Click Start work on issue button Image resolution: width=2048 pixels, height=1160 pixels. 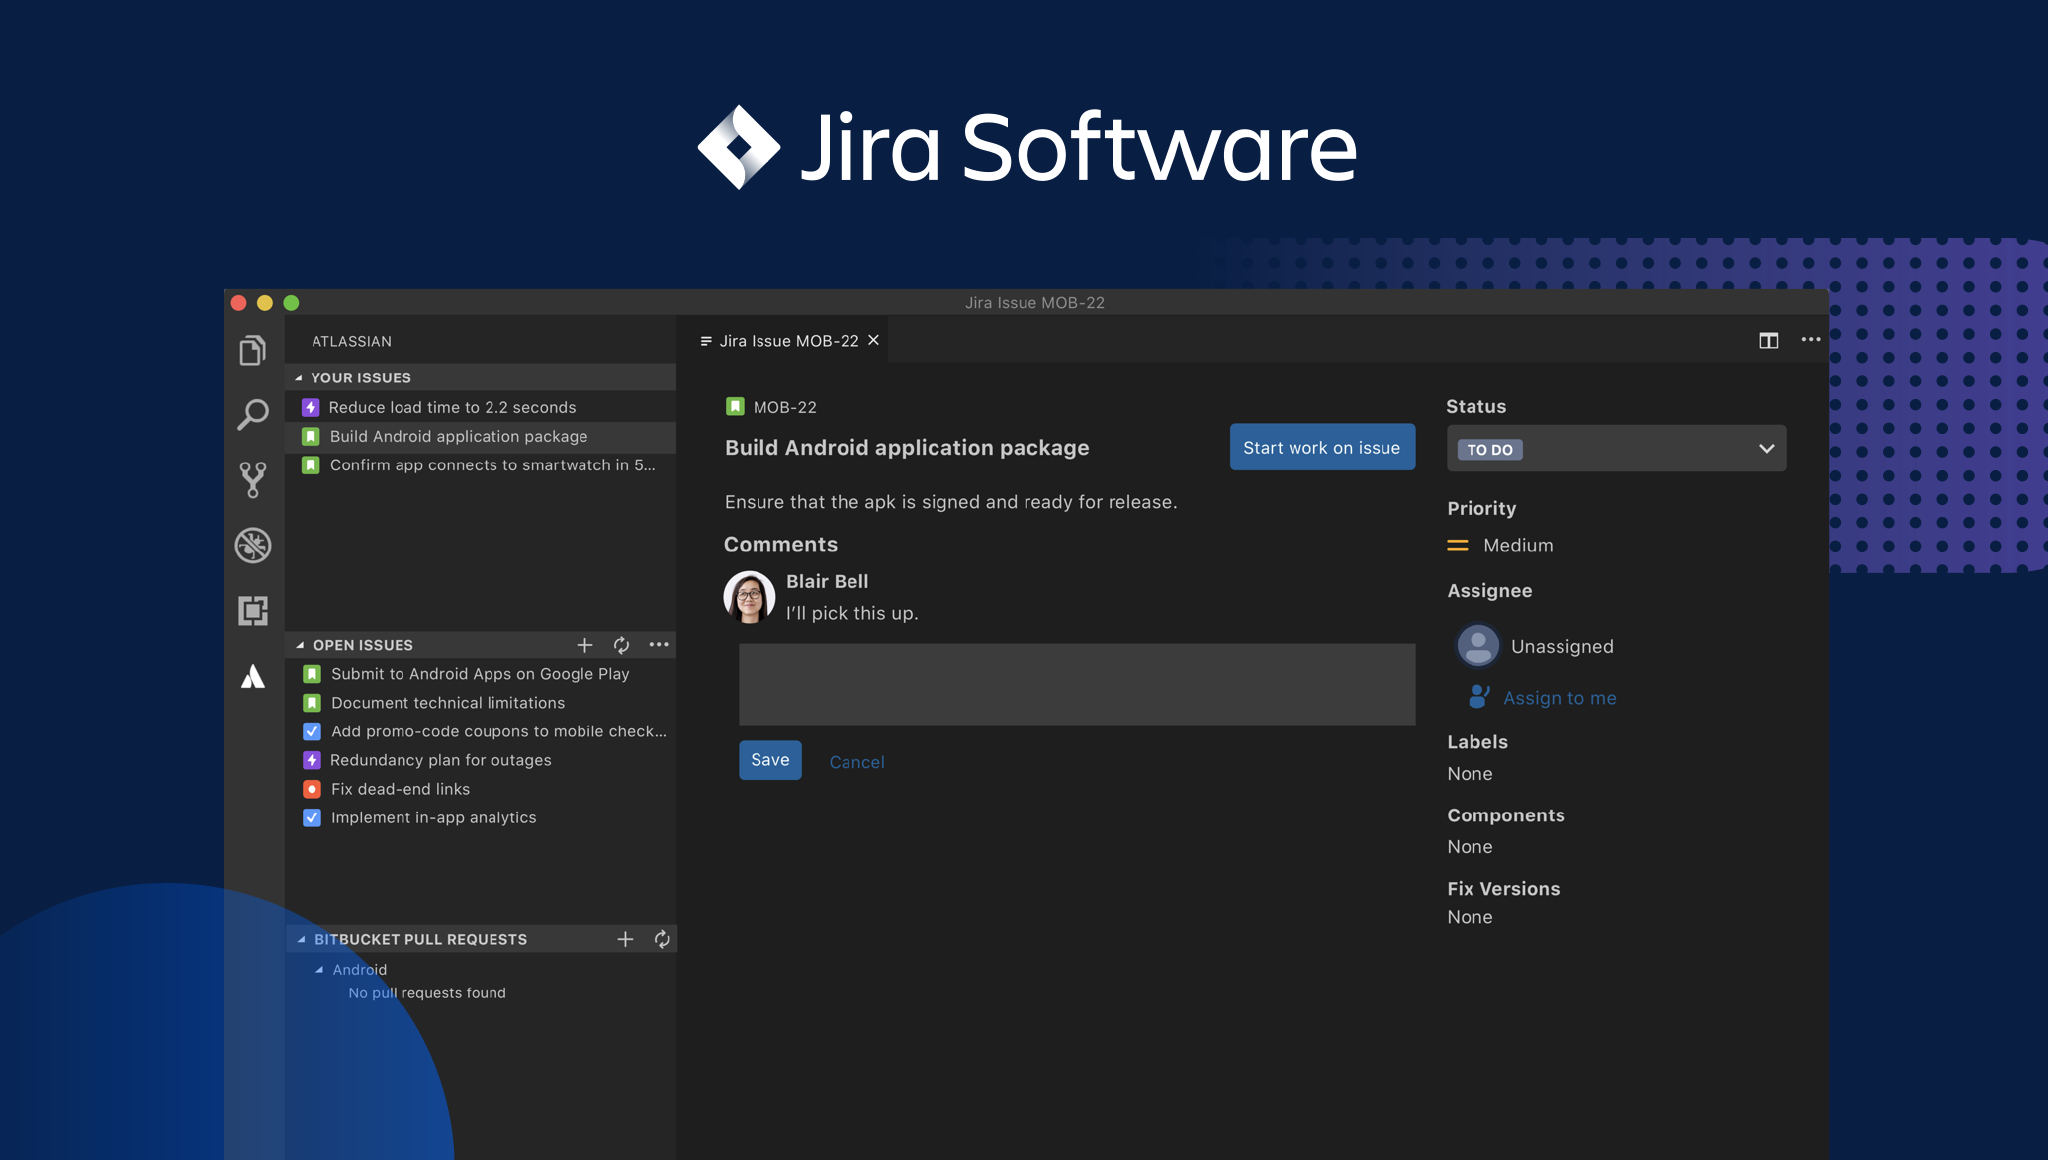click(1322, 447)
